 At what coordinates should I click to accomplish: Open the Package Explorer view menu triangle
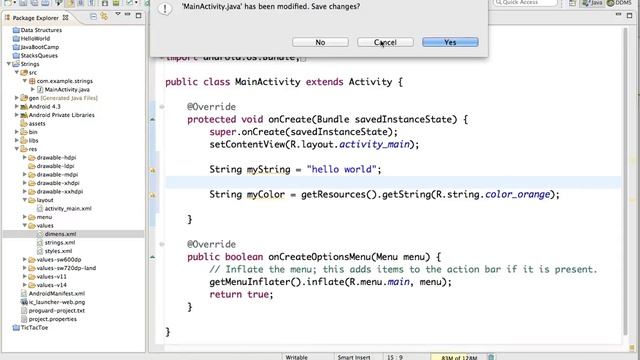pyautogui.click(x=118, y=14)
